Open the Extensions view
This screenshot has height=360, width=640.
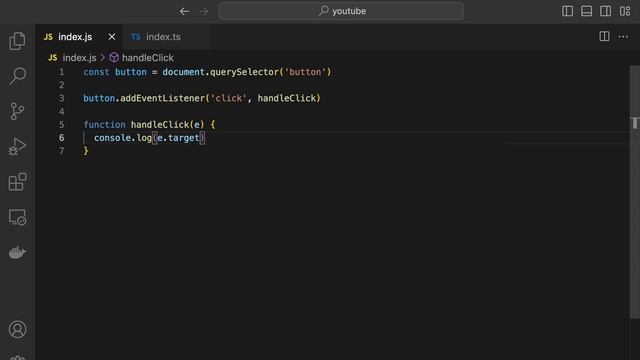[x=17, y=182]
